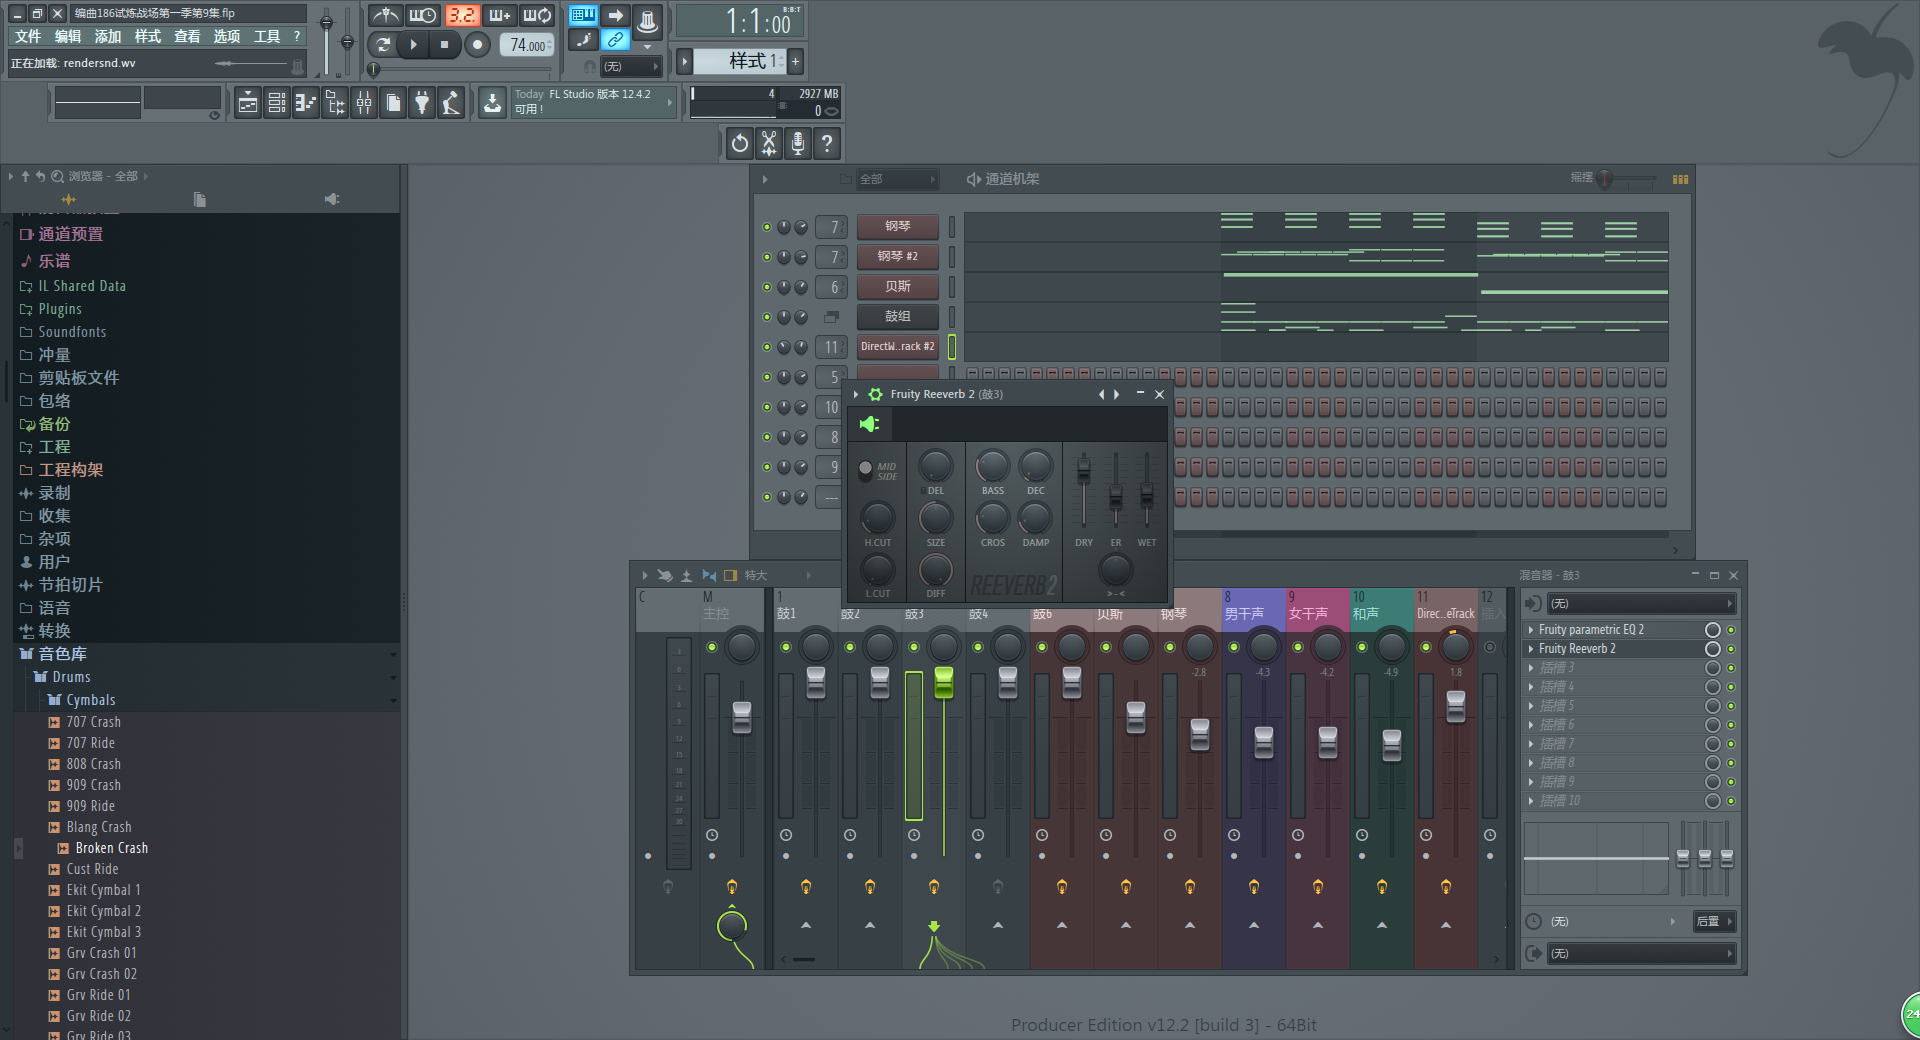Viewport: 1920px width, 1040px height.
Task: Select the Broken Crash sample
Action: (111, 848)
